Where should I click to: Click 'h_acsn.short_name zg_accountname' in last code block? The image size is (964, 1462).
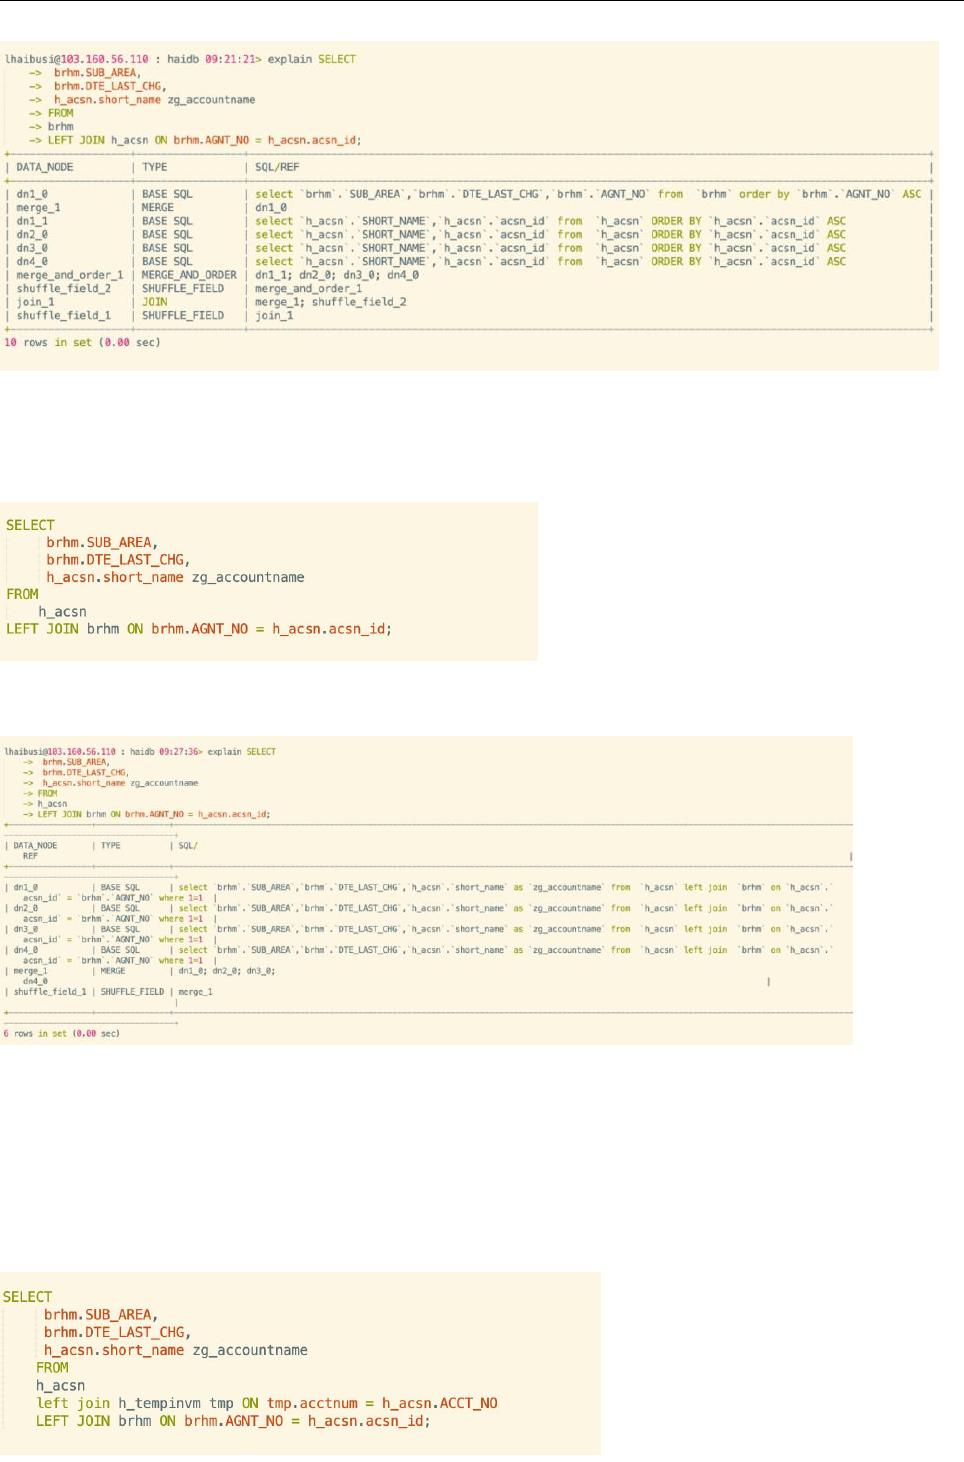(176, 1350)
